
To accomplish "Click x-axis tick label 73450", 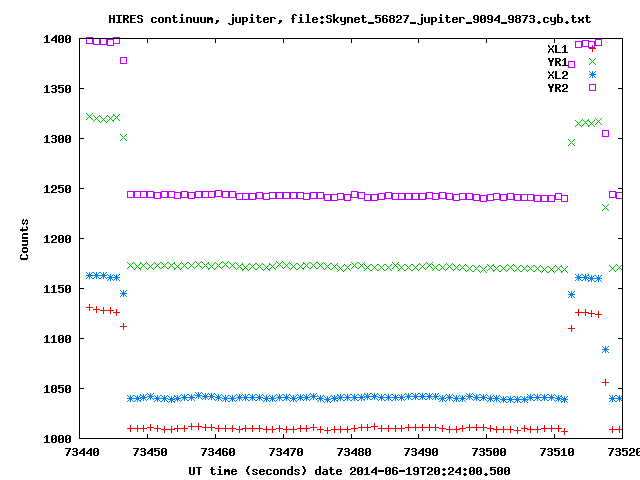I will pyautogui.click(x=150, y=452).
